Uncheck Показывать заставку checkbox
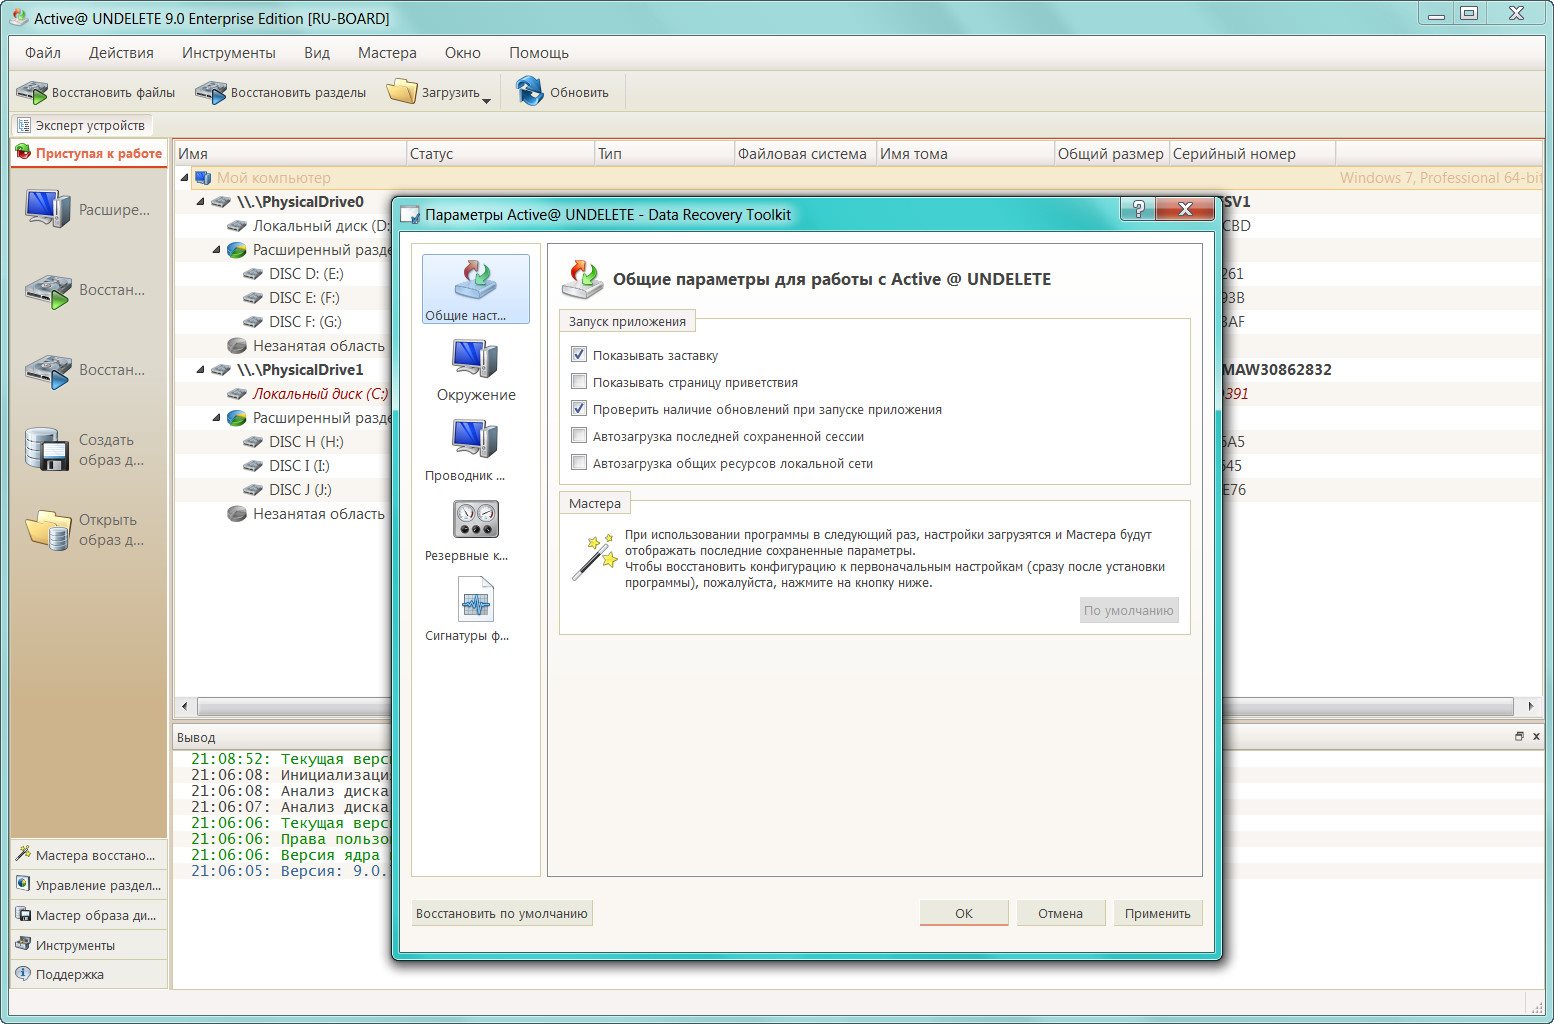 (578, 354)
